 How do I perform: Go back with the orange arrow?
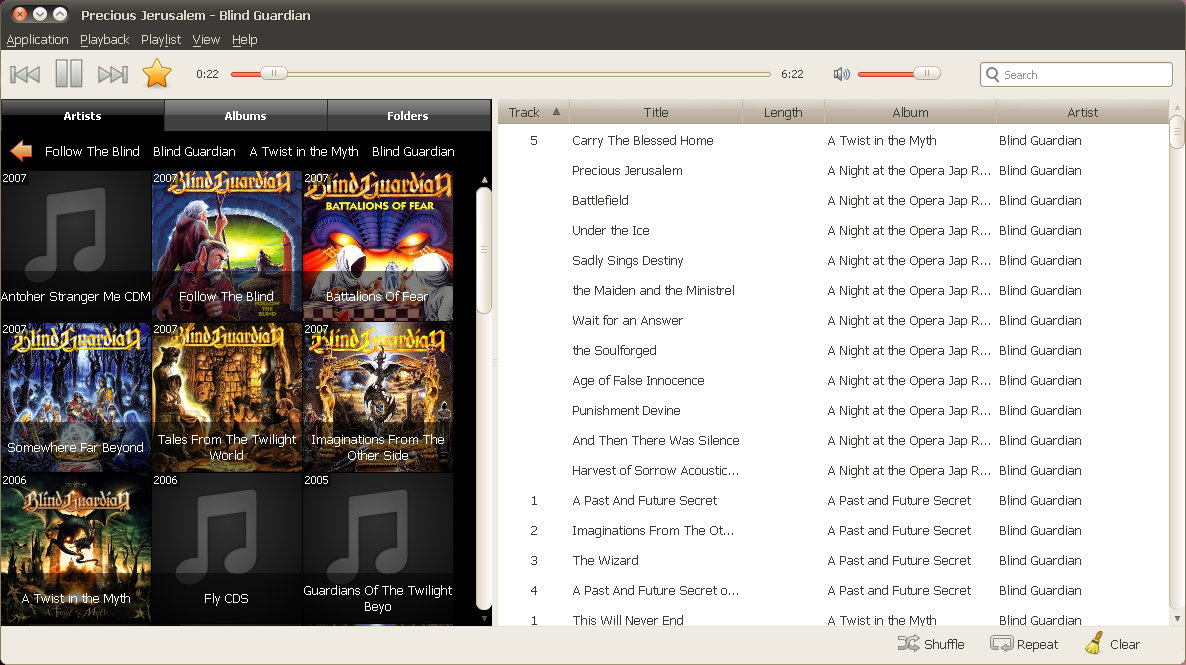21,151
